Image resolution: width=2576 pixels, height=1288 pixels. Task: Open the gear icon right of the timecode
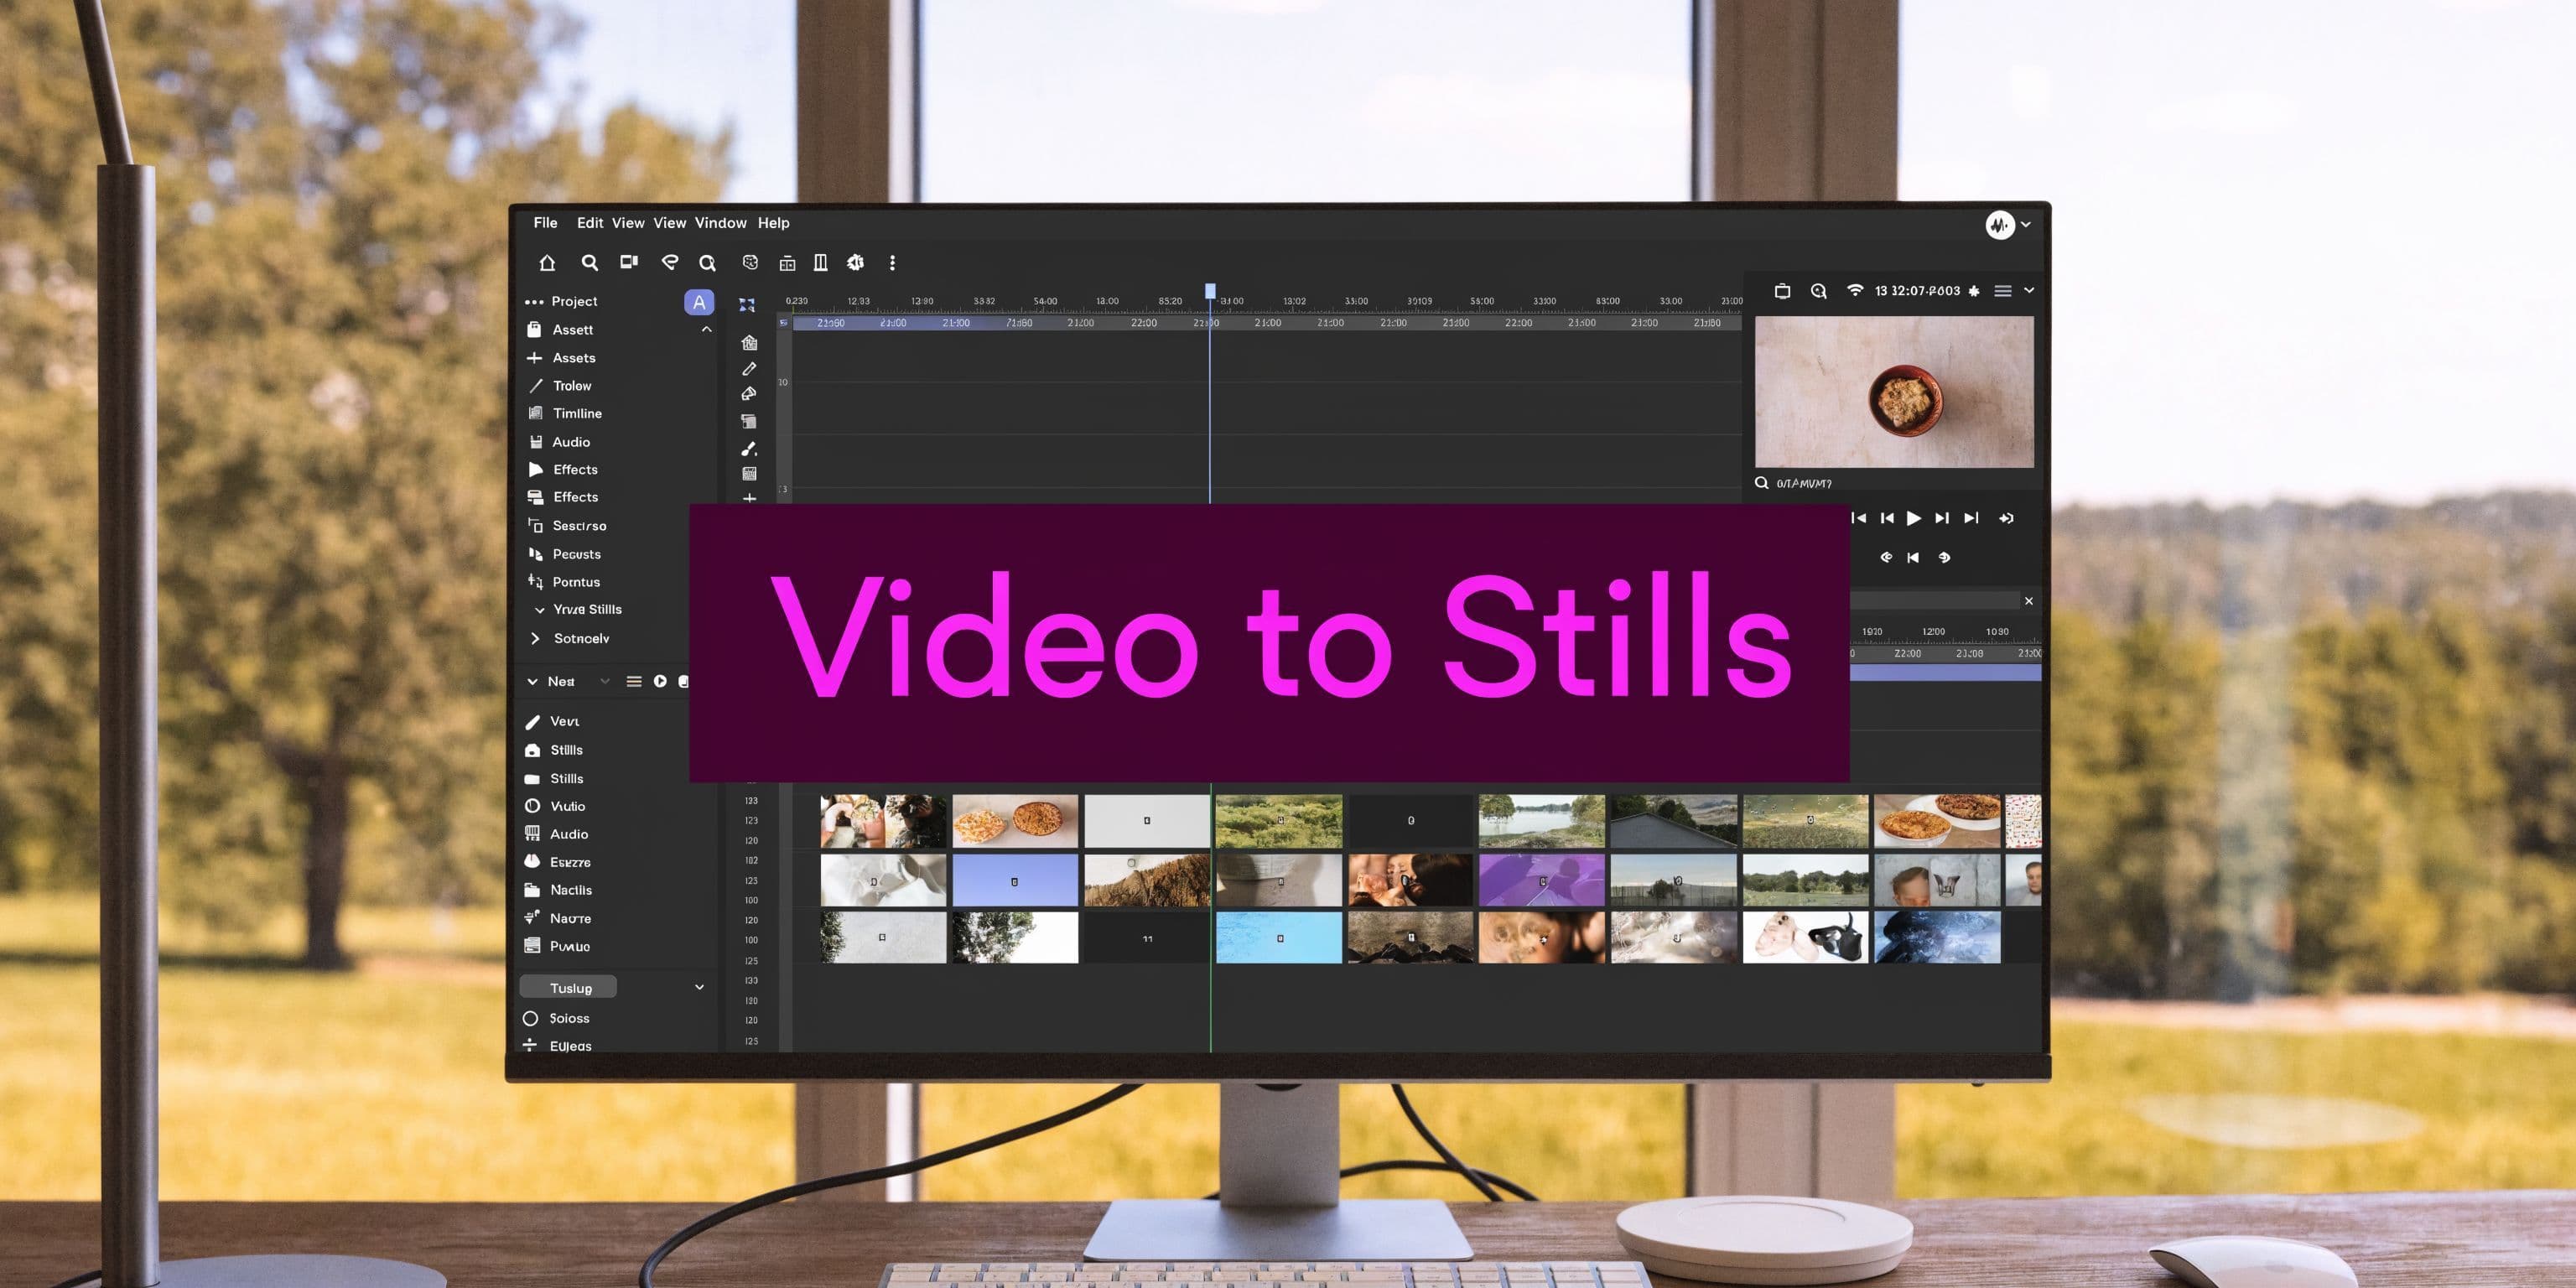coord(1974,291)
